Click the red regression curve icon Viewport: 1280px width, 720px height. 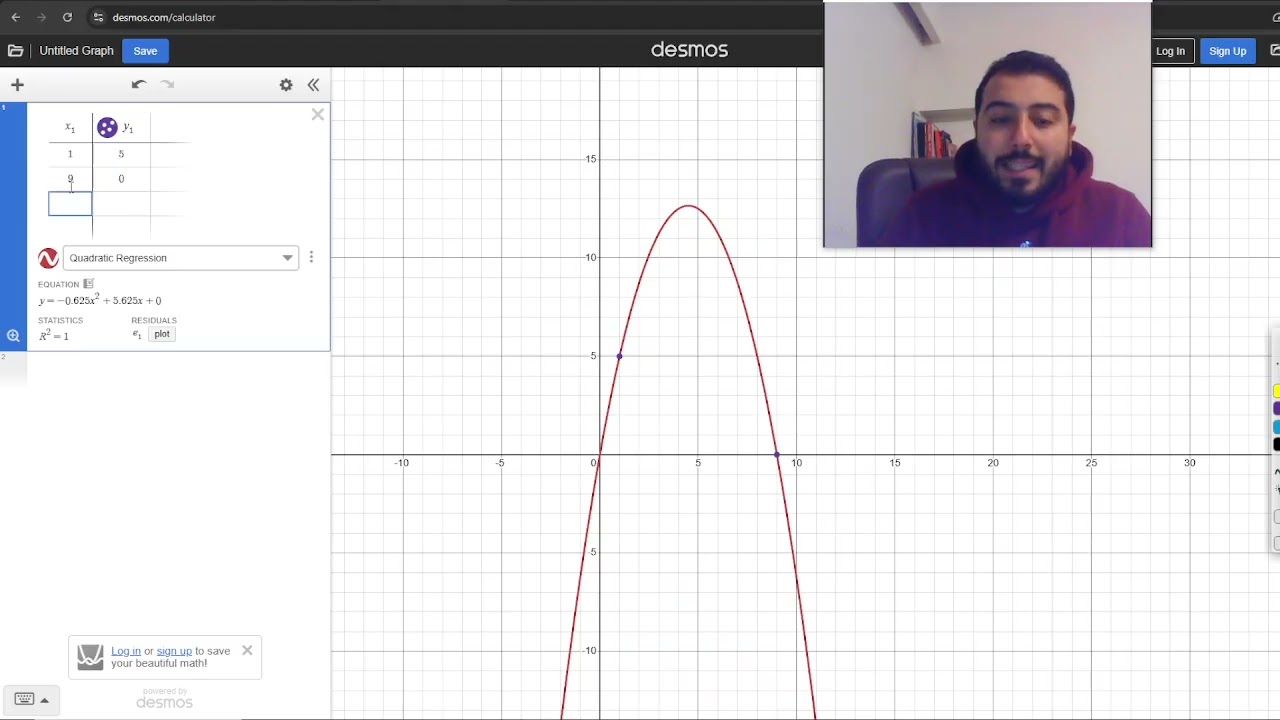coord(48,258)
